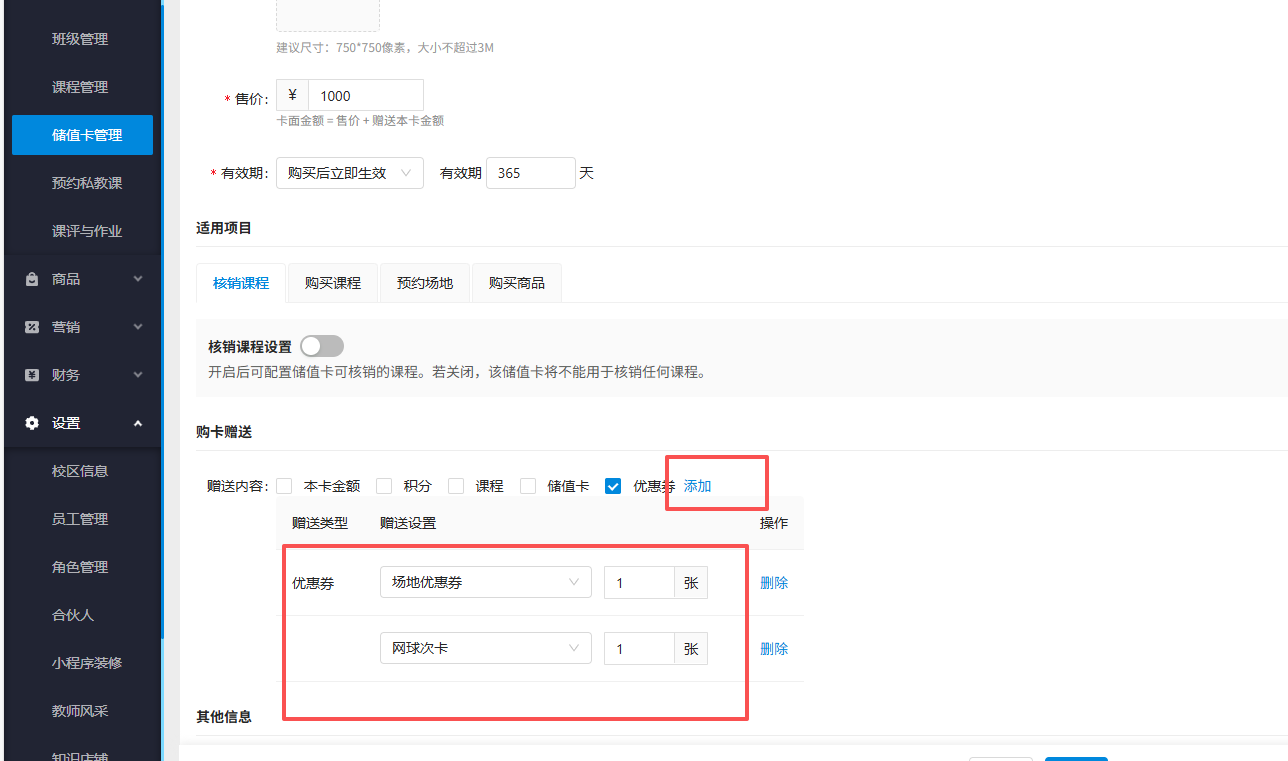Enable the 核销课程设置 toggle switch
This screenshot has width=1288, height=761.
coord(322,344)
